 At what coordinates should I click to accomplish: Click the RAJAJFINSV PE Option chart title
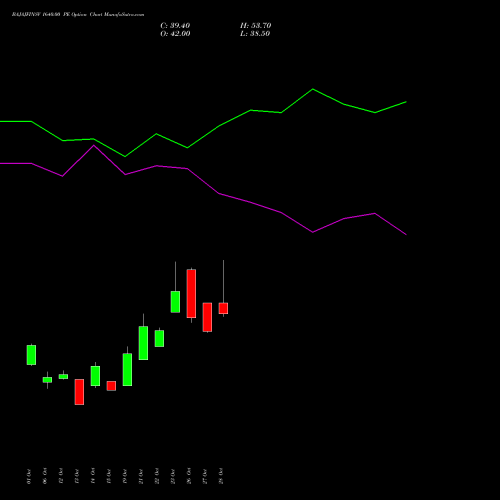point(78,15)
